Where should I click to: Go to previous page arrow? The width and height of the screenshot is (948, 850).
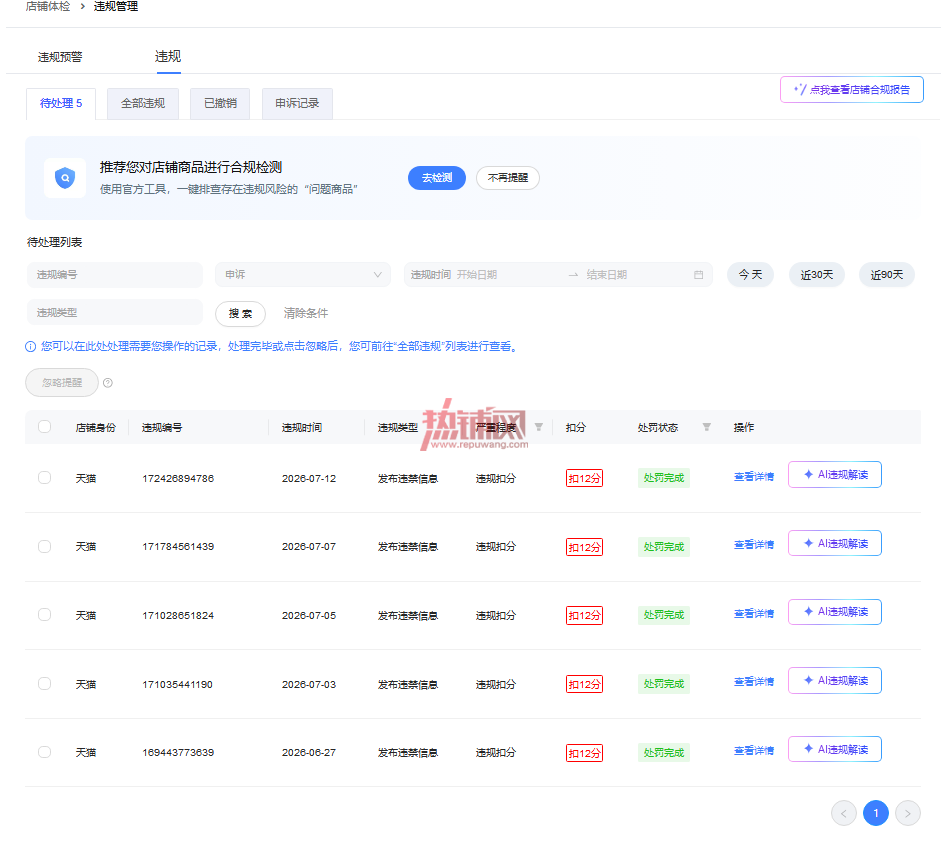click(x=843, y=813)
